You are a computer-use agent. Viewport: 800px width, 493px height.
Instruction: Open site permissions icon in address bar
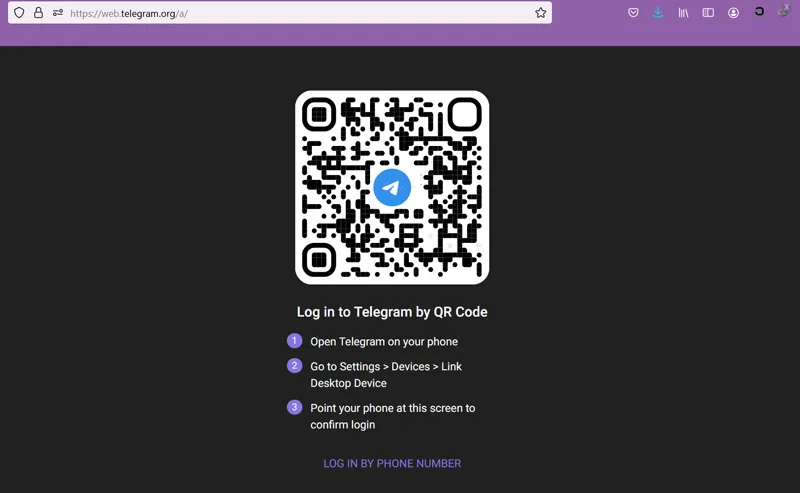pyautogui.click(x=58, y=13)
